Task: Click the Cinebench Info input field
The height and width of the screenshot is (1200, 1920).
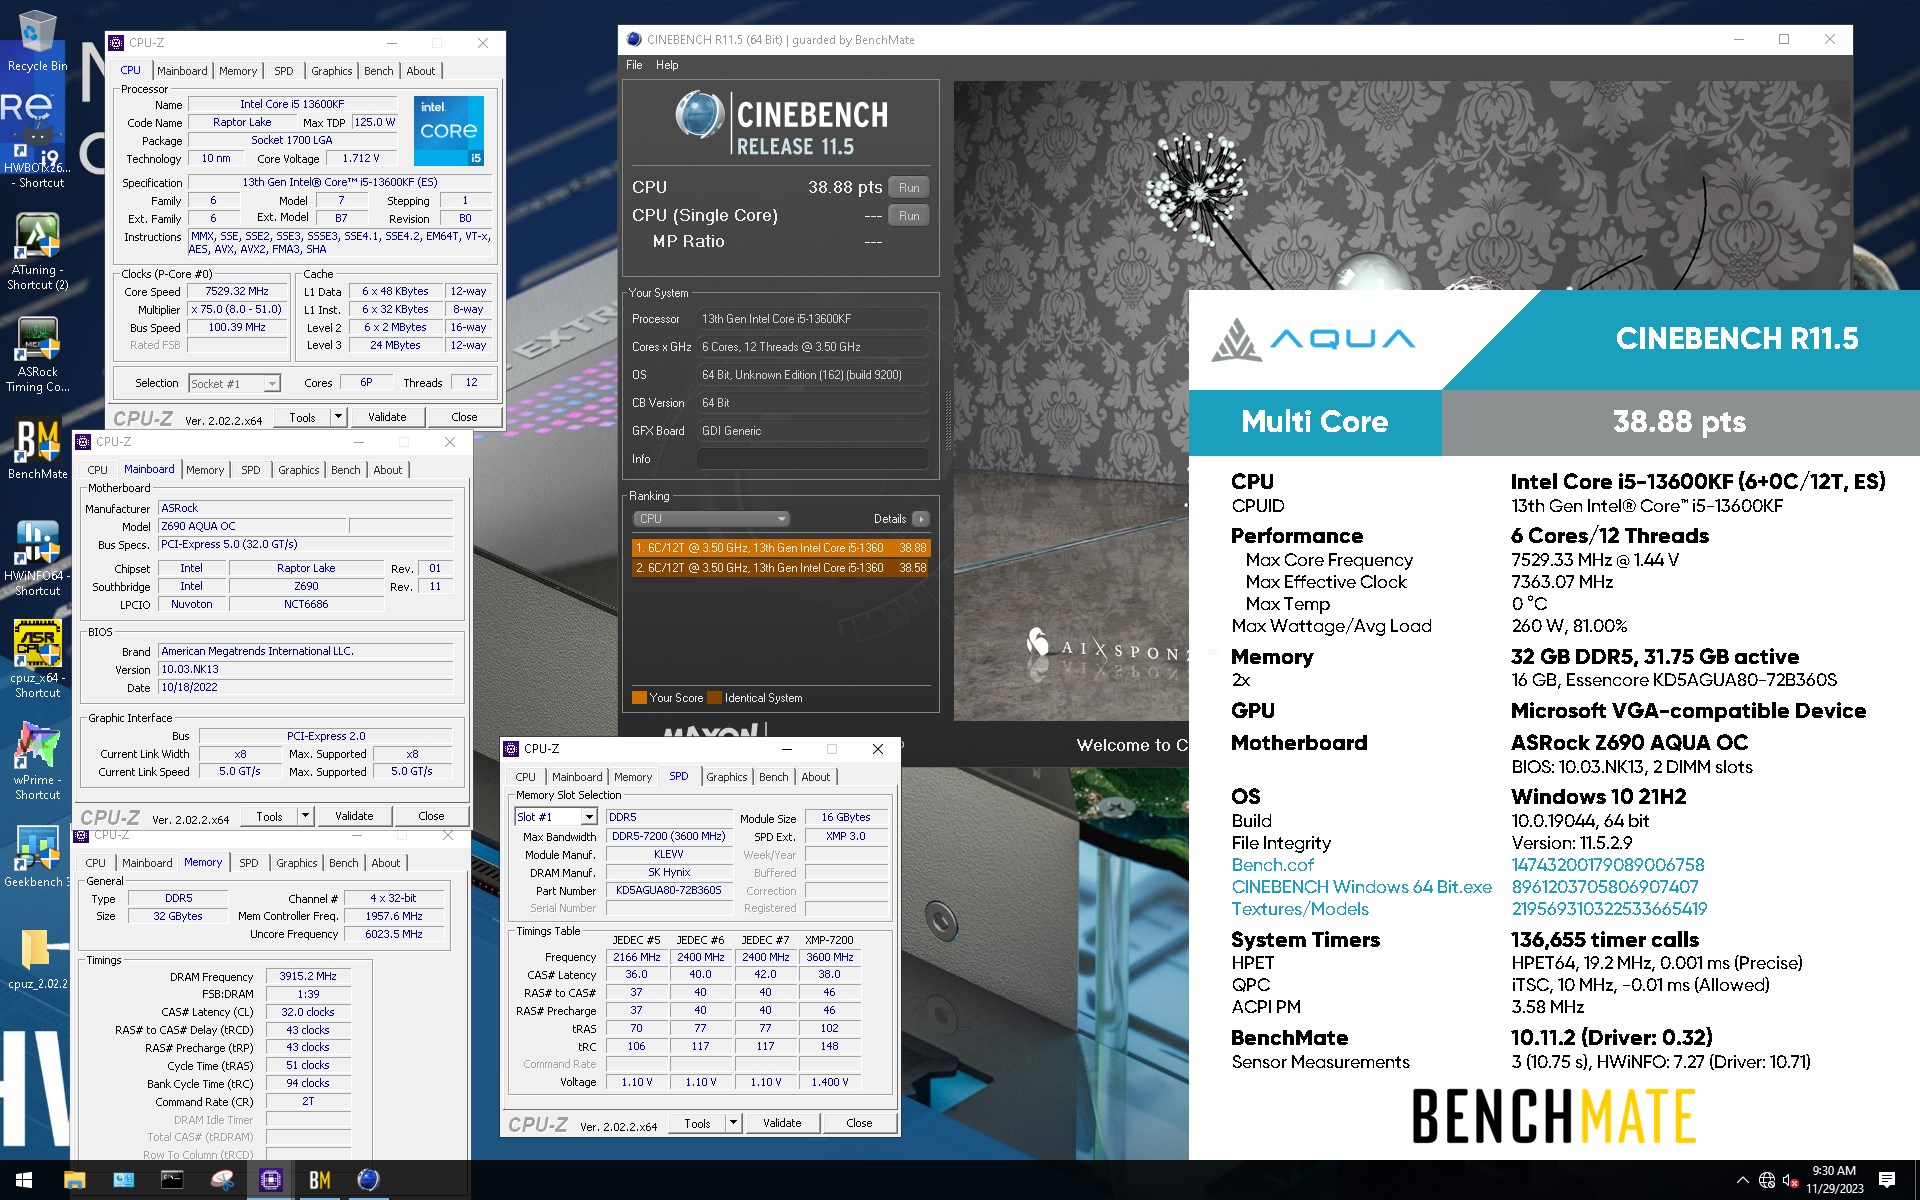Action: [x=812, y=459]
